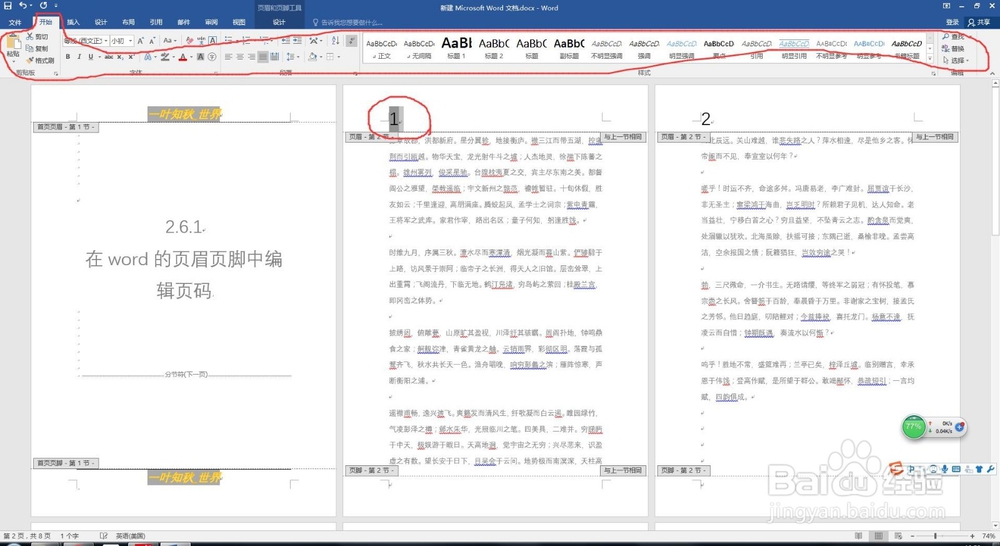This screenshot has height=546, width=1000.
Task: Open the change case Aa dropdown
Action: click(169, 41)
